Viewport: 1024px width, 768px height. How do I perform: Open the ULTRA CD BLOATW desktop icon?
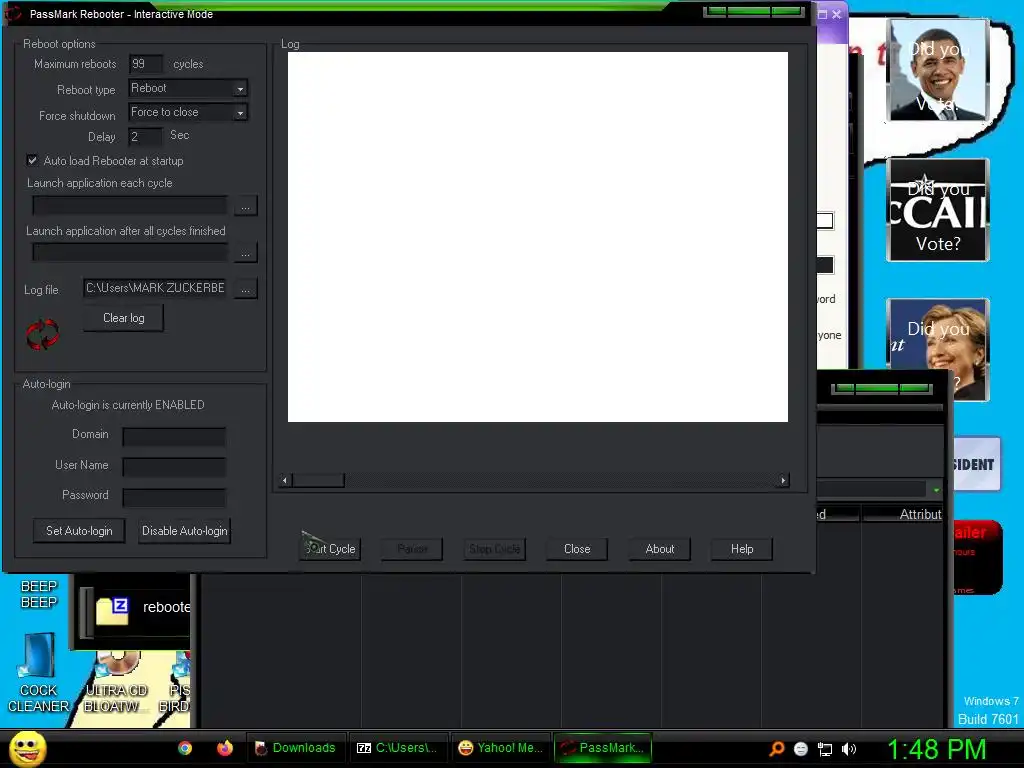click(x=114, y=682)
